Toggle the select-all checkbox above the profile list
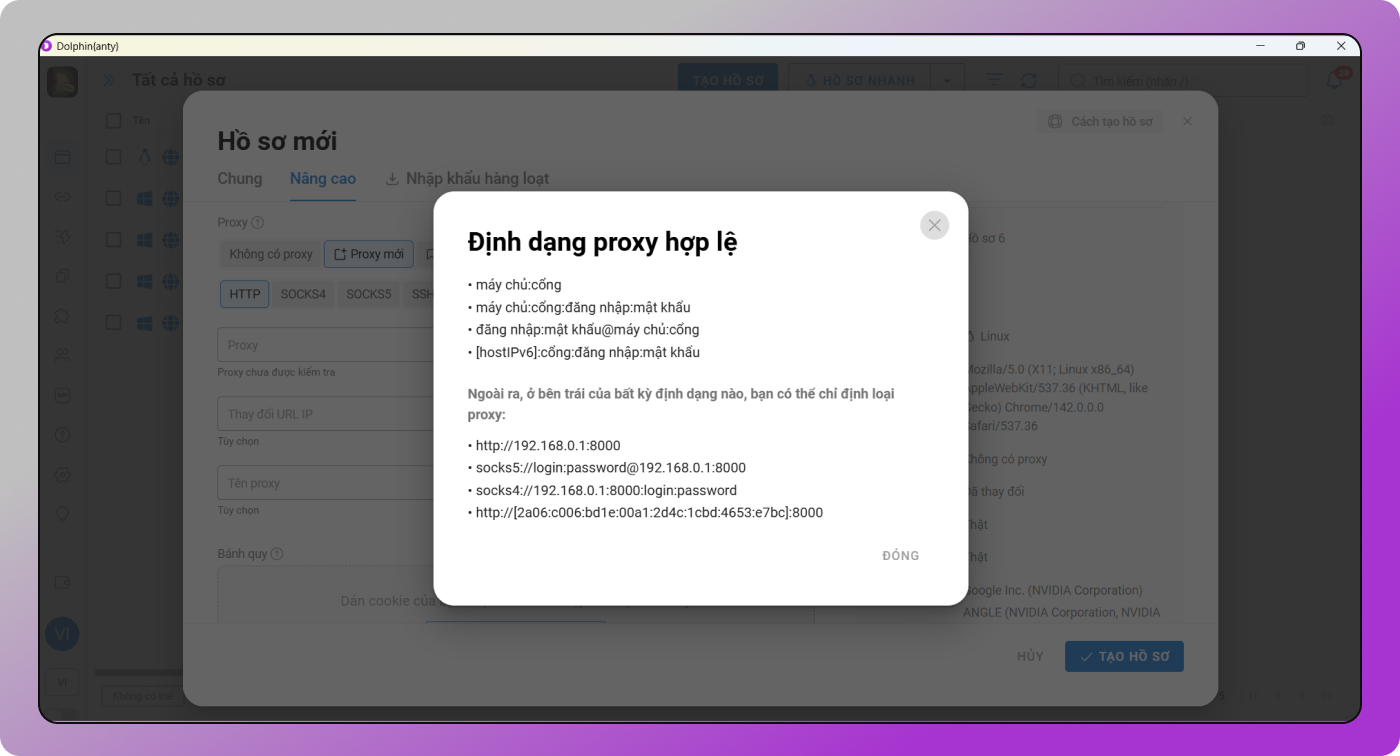 (113, 120)
